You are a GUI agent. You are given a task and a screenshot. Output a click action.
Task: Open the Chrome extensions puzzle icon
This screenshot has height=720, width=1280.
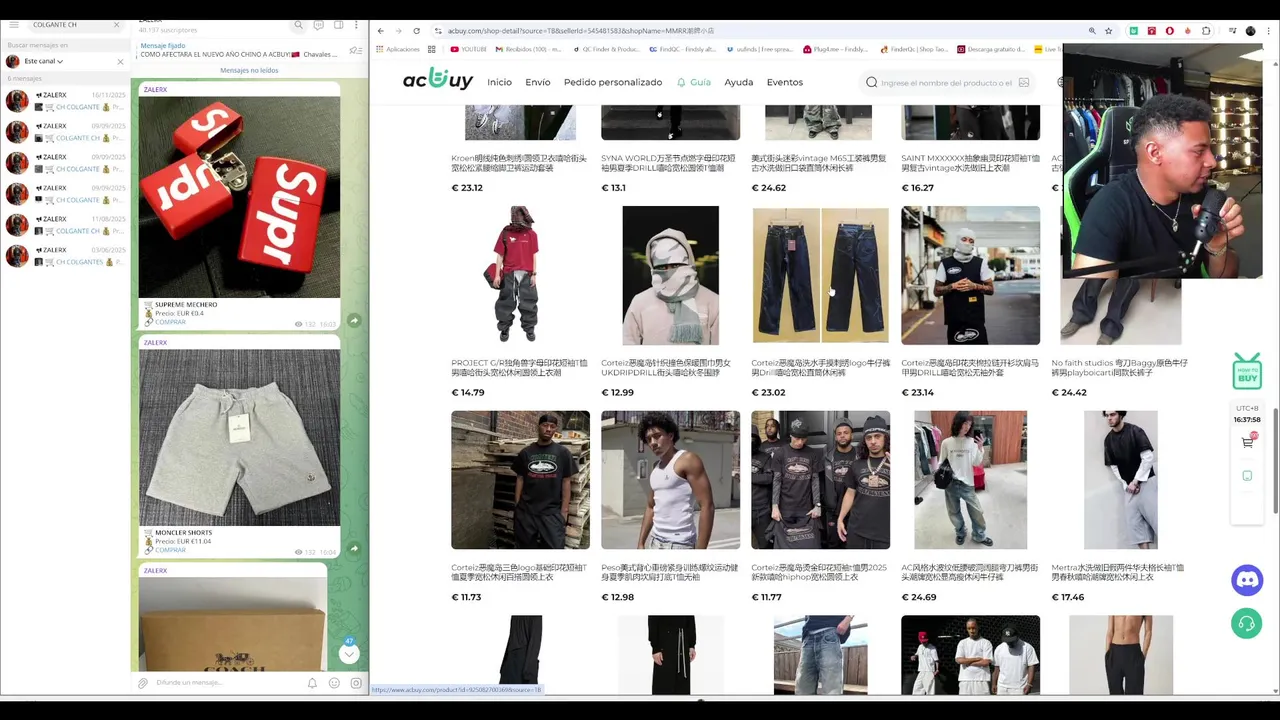click(x=1206, y=31)
